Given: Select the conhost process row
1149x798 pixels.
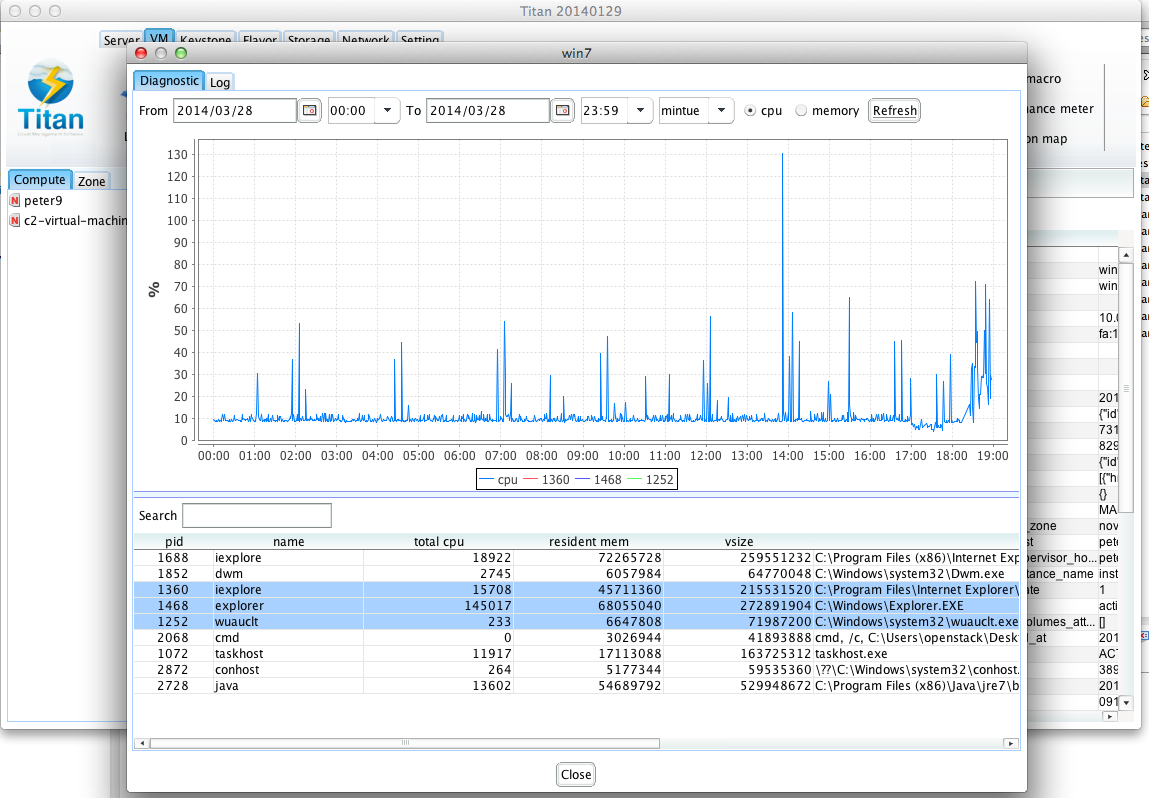Looking at the screenshot, I should pos(576,670).
